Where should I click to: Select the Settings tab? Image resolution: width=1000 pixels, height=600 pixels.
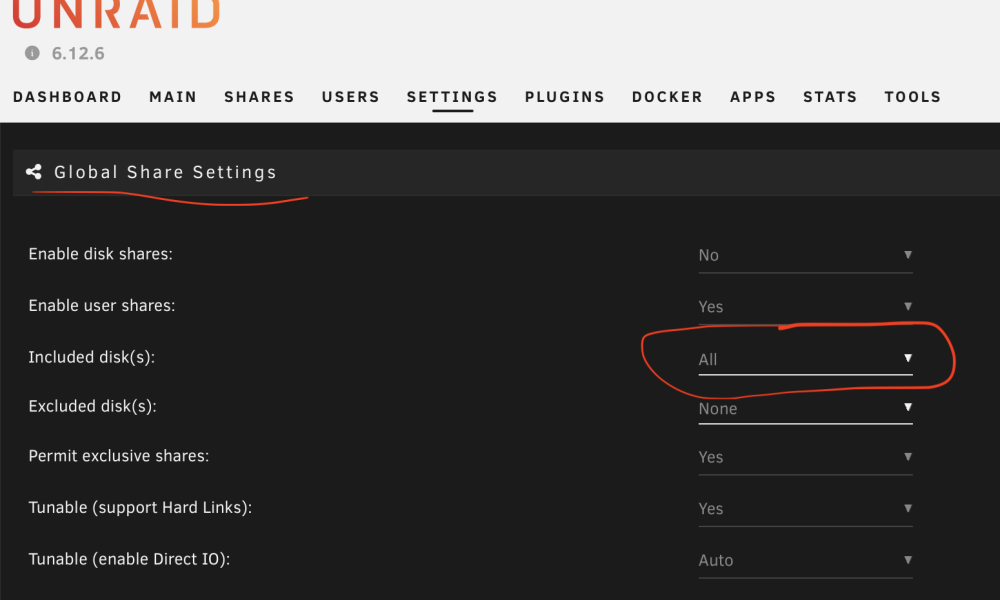(452, 97)
